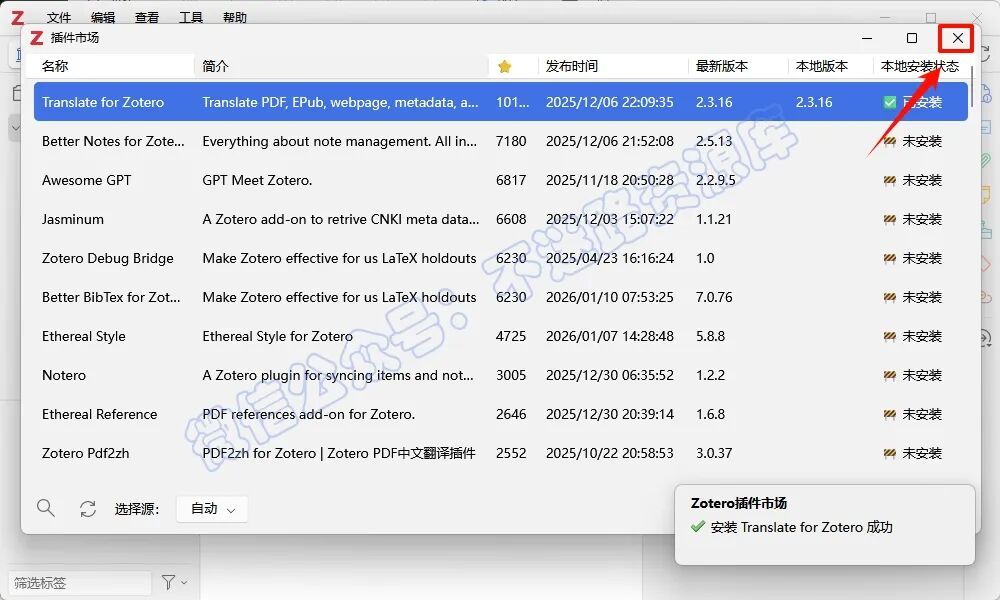Click date 2026/01/10 07:53:25 cell
The width and height of the screenshot is (1000, 600).
pyautogui.click(x=610, y=297)
